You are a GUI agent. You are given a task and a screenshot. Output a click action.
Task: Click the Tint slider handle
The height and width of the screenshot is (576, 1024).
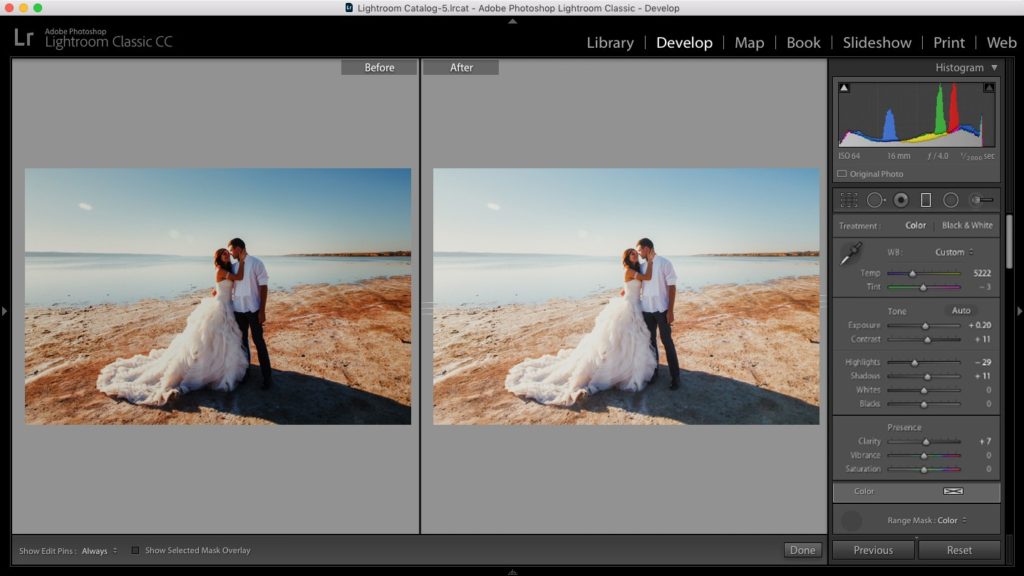[923, 287]
